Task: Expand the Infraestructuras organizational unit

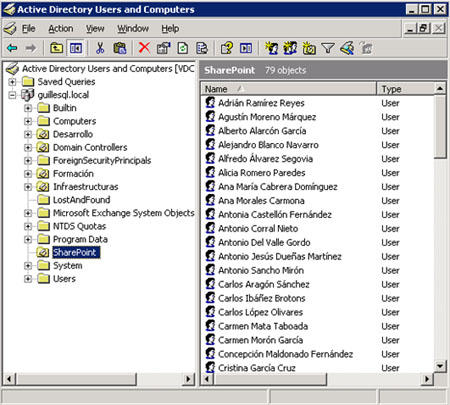Action: click(x=28, y=187)
